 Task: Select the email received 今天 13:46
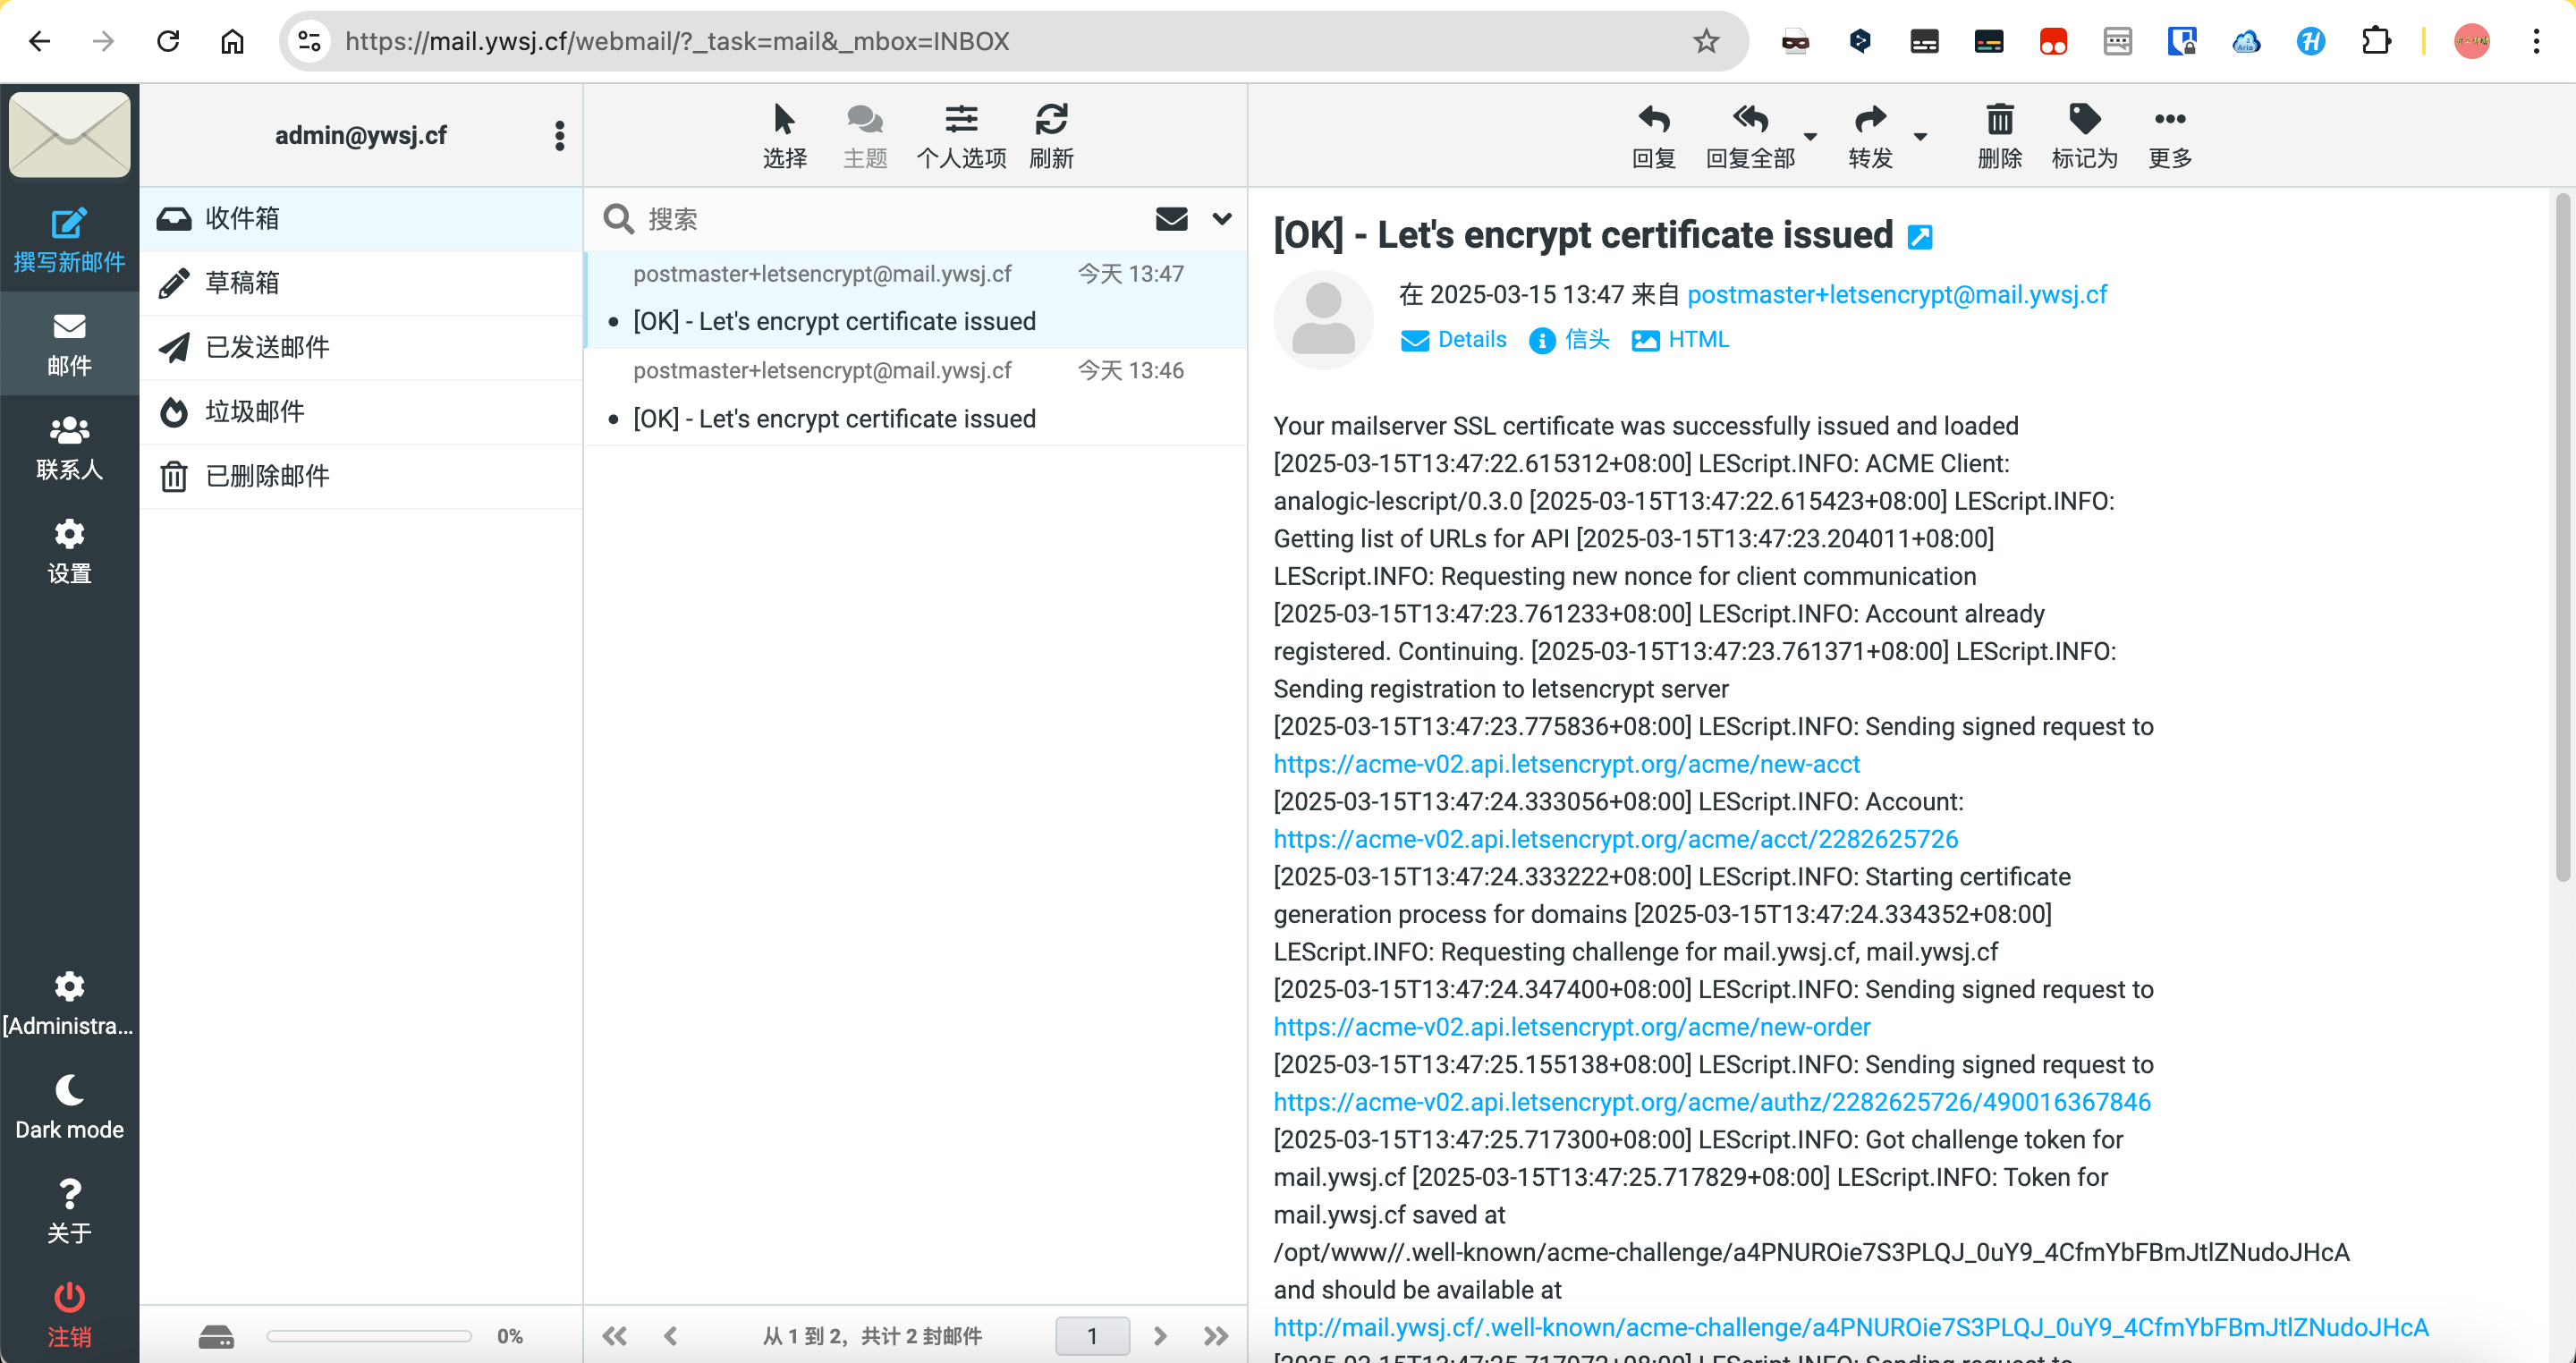915,396
